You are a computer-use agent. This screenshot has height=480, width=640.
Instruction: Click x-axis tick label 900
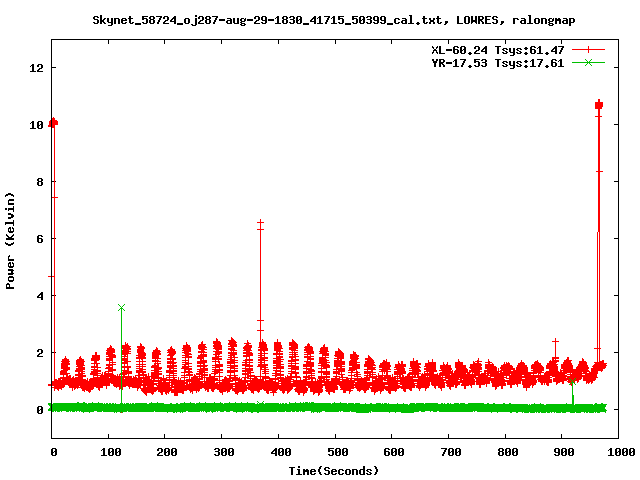coord(564,452)
